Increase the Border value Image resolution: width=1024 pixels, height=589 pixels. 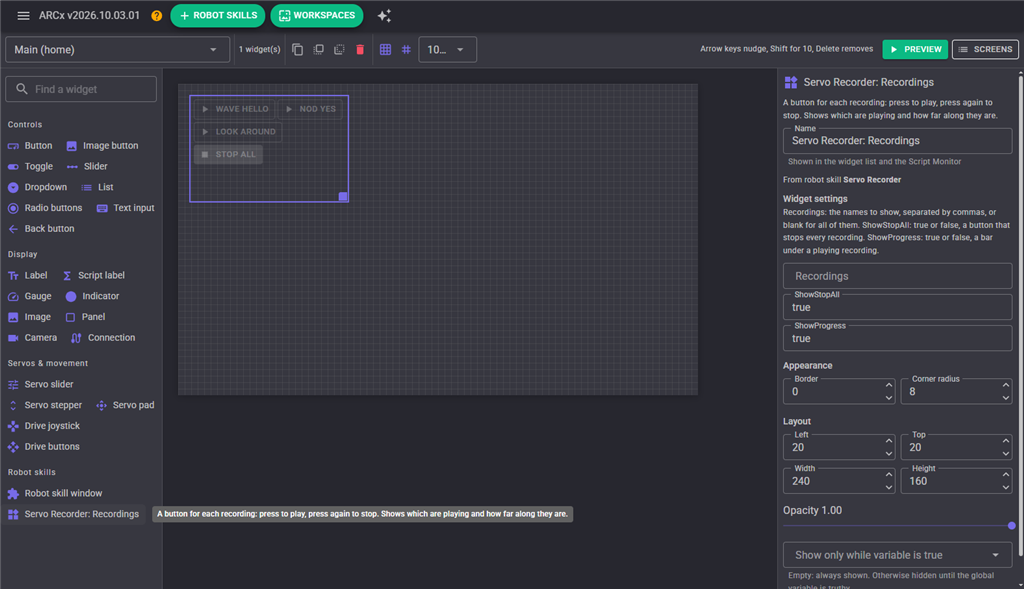[x=889, y=385]
